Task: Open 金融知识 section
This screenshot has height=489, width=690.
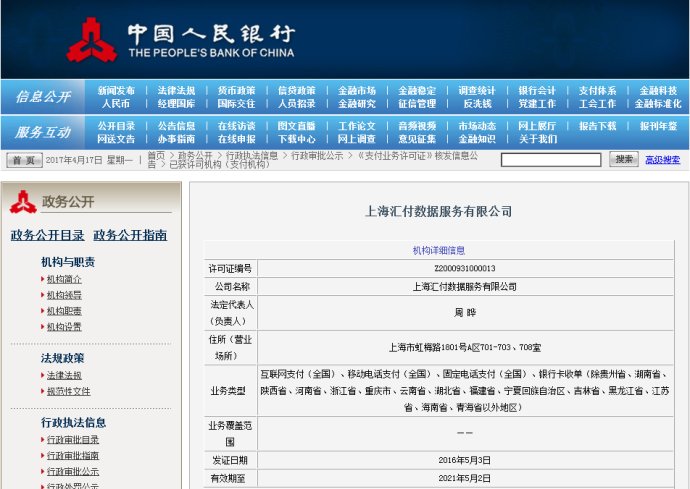Action: pos(477,139)
